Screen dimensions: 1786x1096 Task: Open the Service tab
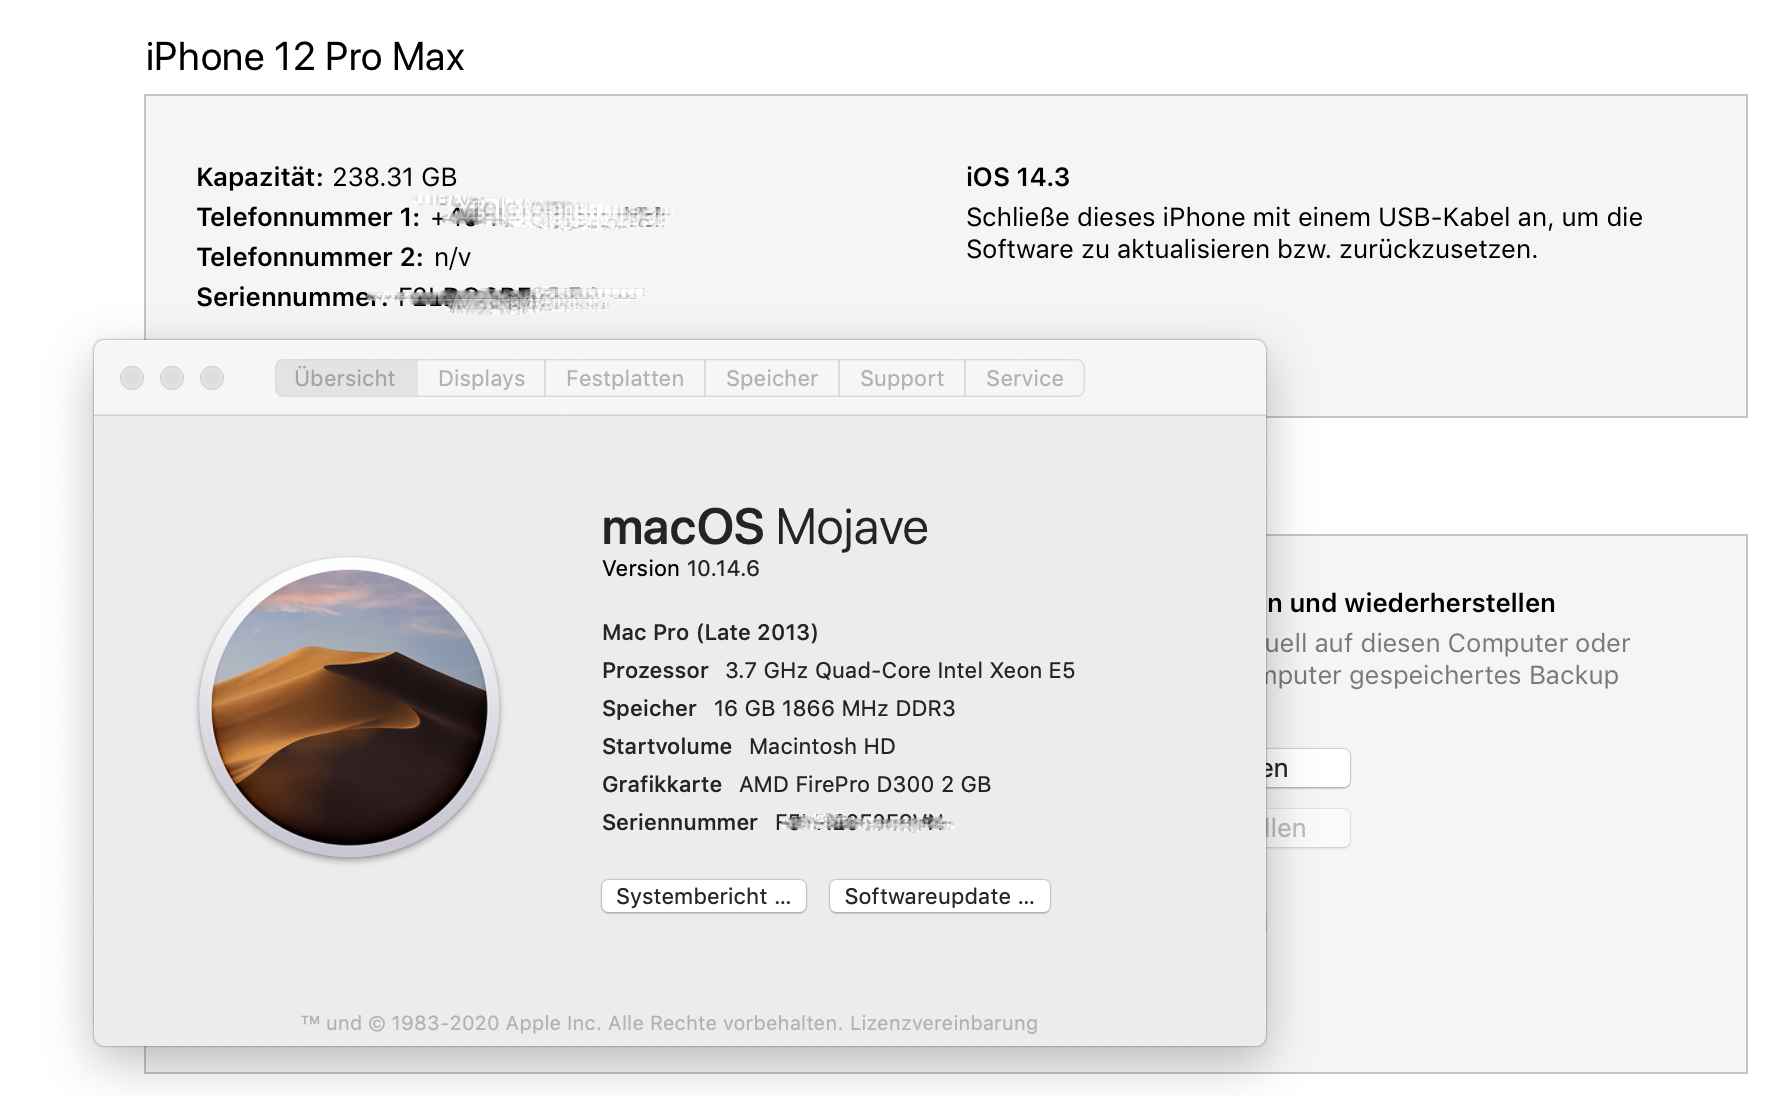(x=1025, y=378)
